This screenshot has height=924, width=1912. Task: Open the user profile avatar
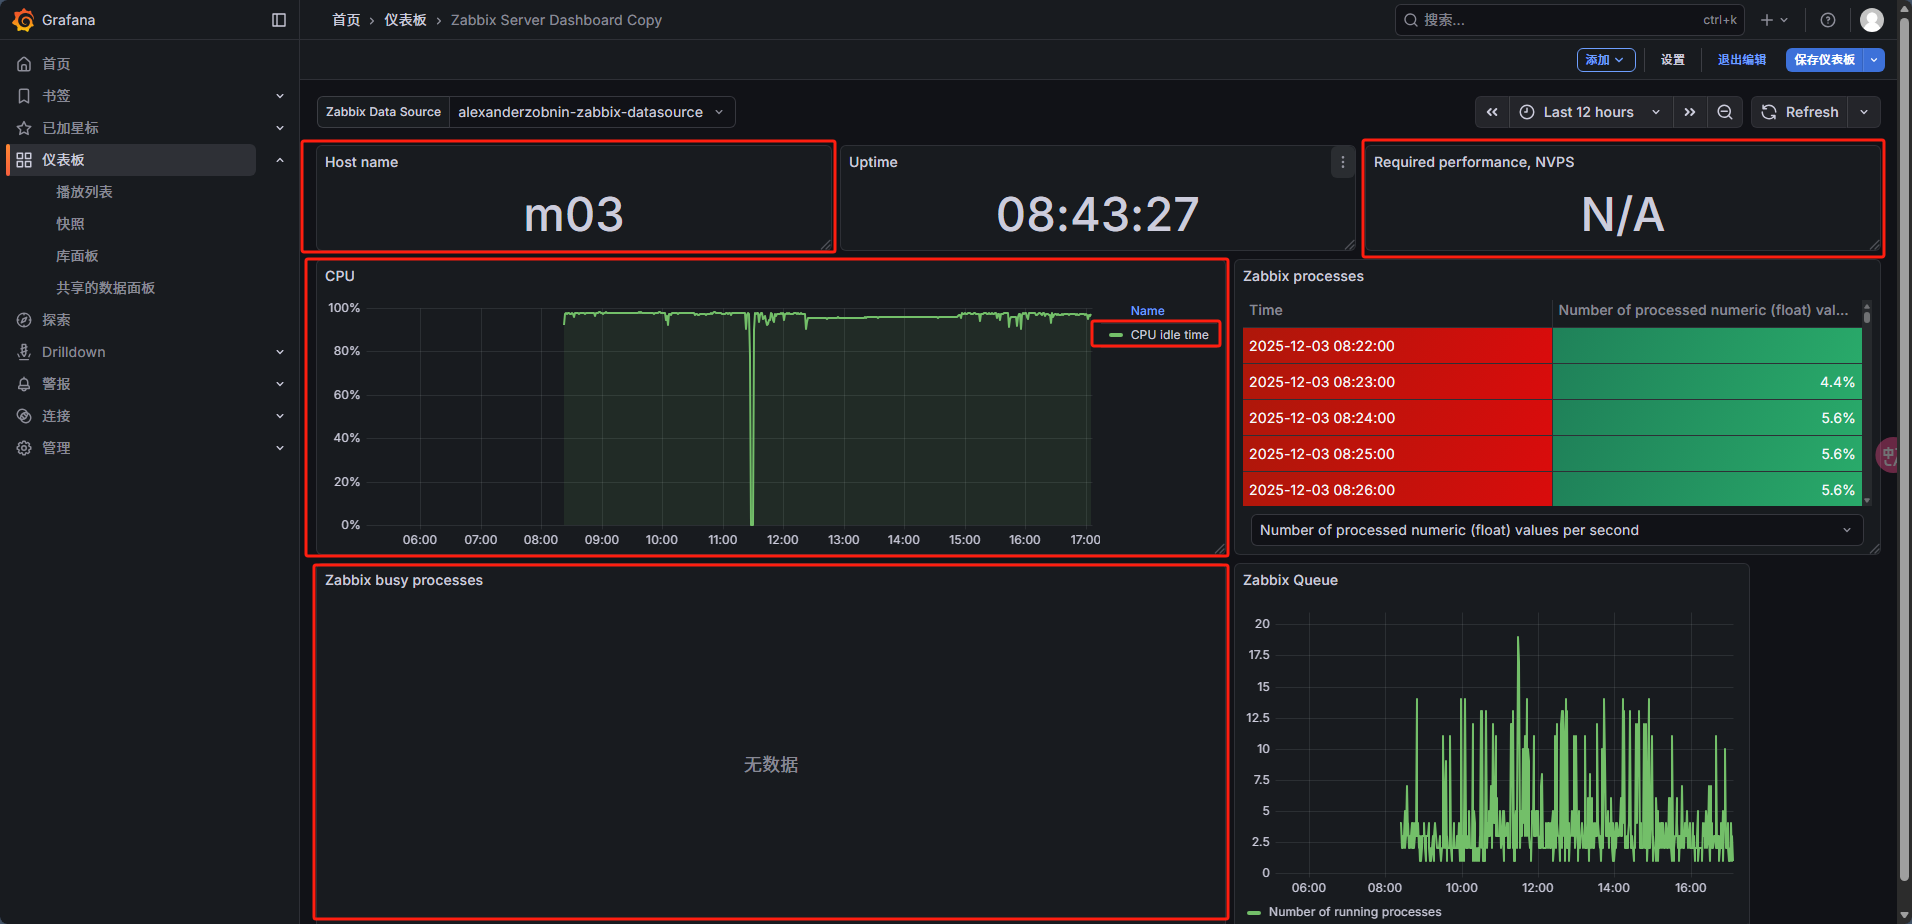coord(1872,20)
